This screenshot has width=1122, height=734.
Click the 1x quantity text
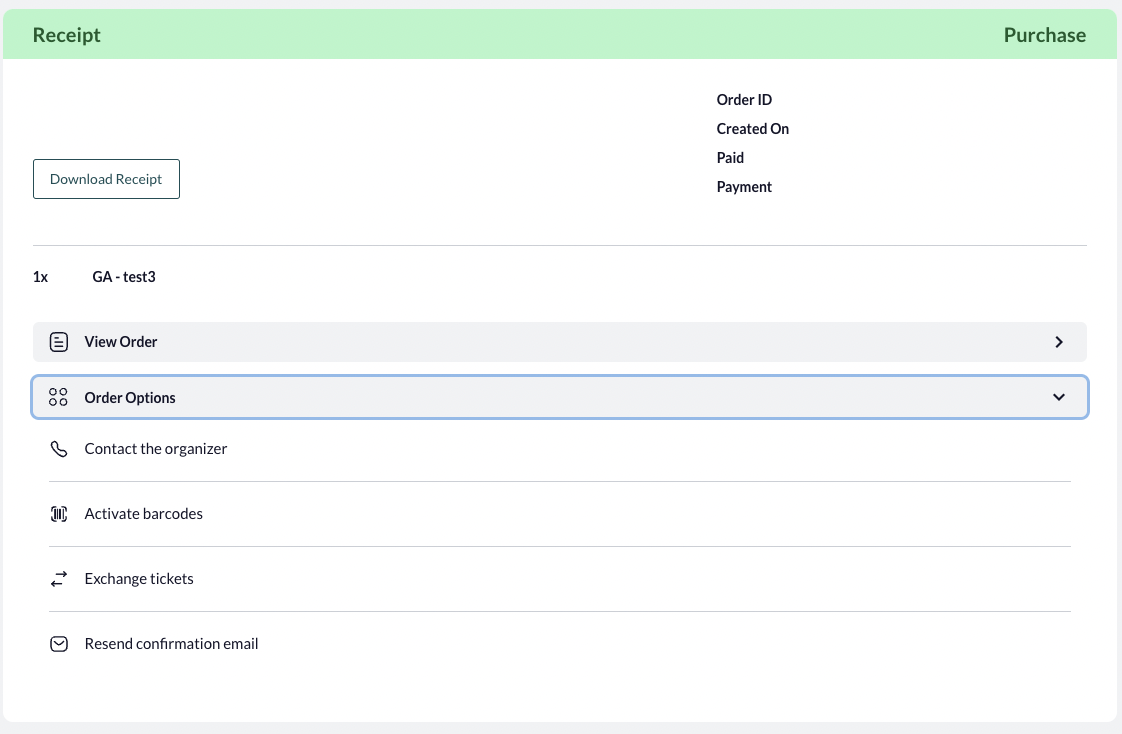click(x=40, y=277)
